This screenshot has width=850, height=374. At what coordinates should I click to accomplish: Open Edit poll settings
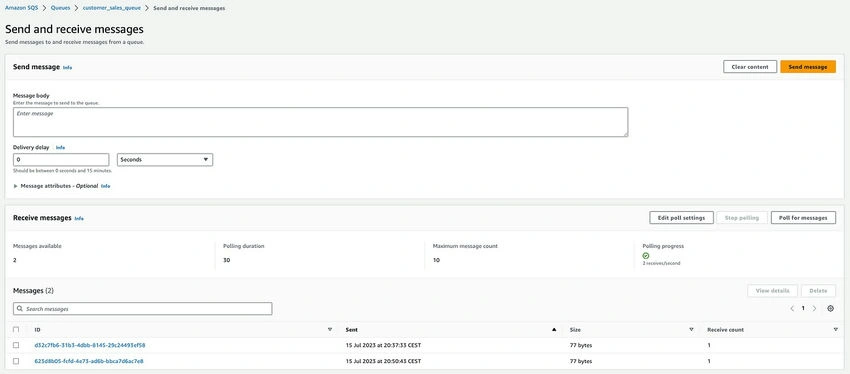coord(681,217)
